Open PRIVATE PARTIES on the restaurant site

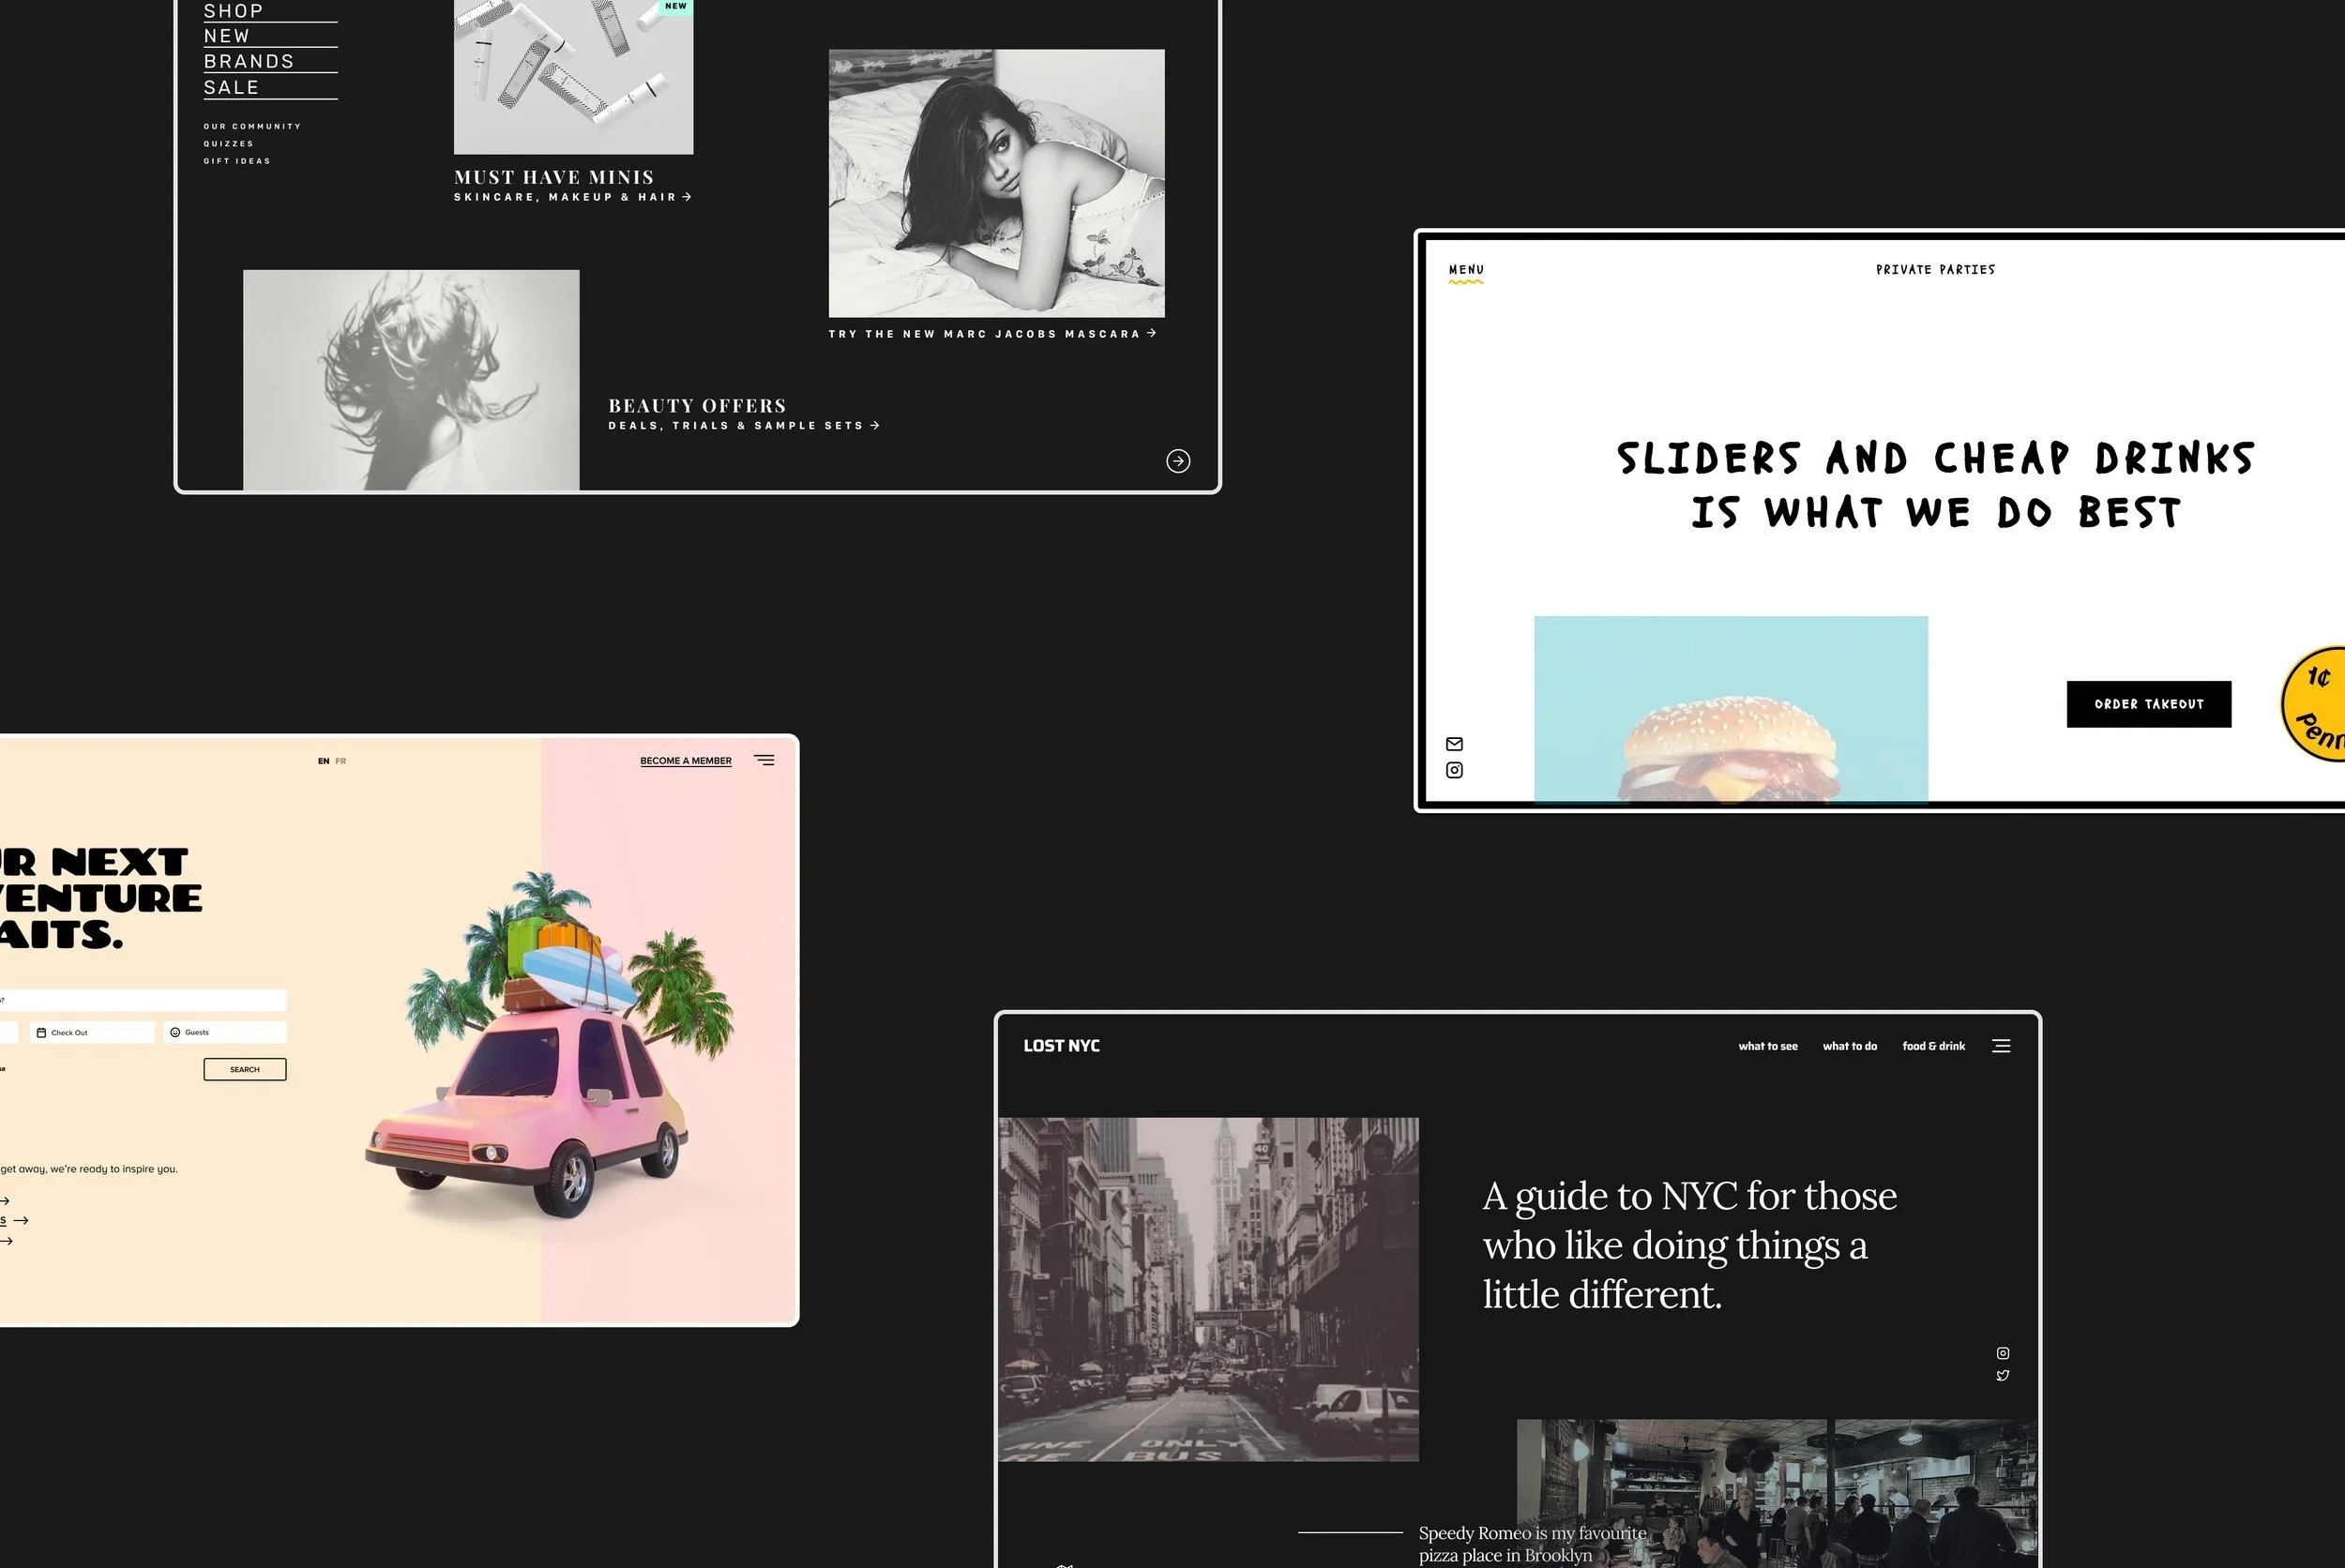(1934, 269)
